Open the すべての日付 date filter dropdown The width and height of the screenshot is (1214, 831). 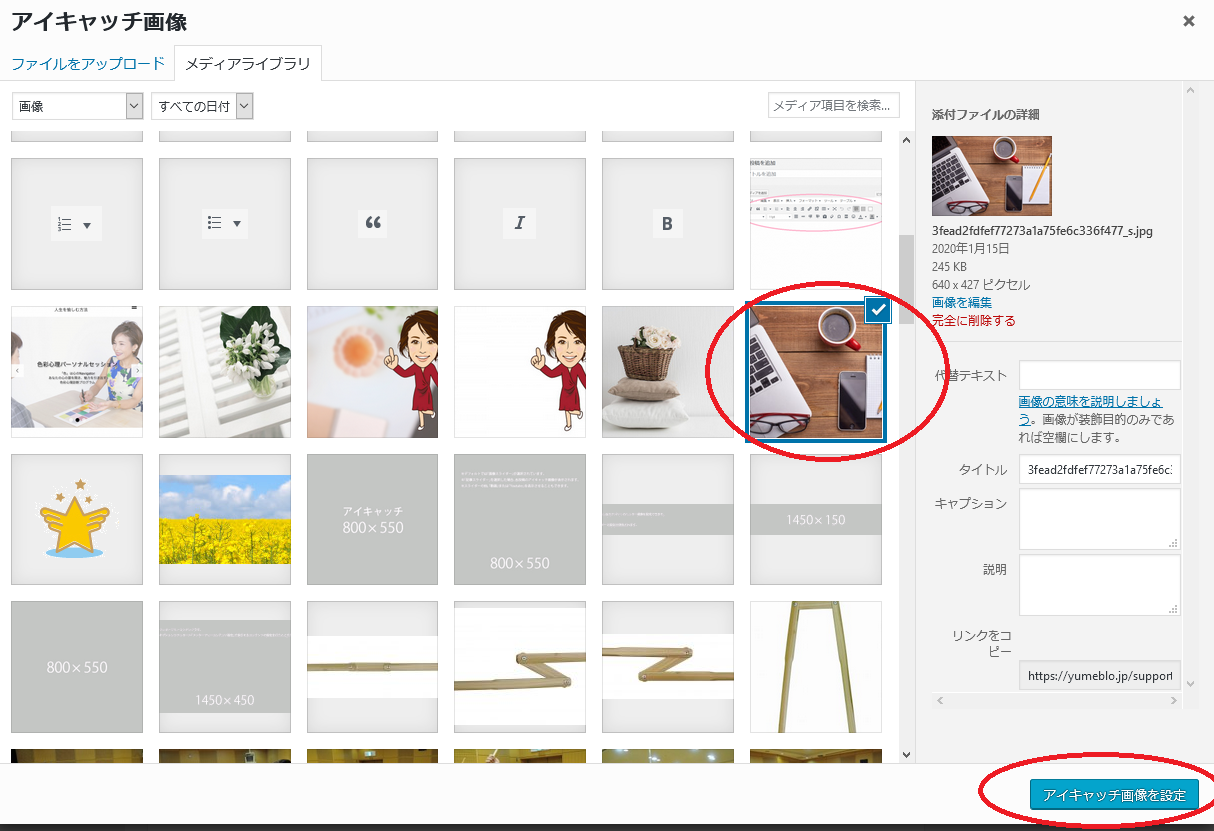202,106
